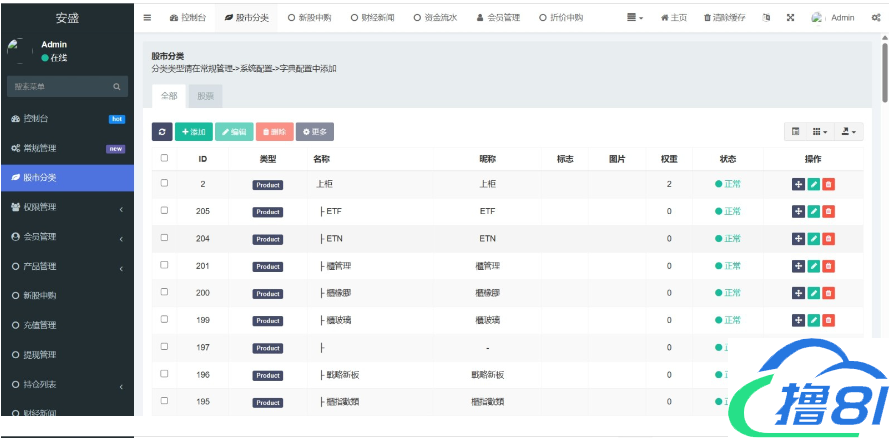Click the drag handle icon for ETF row 205
This screenshot has height=438, width=890.
click(798, 212)
